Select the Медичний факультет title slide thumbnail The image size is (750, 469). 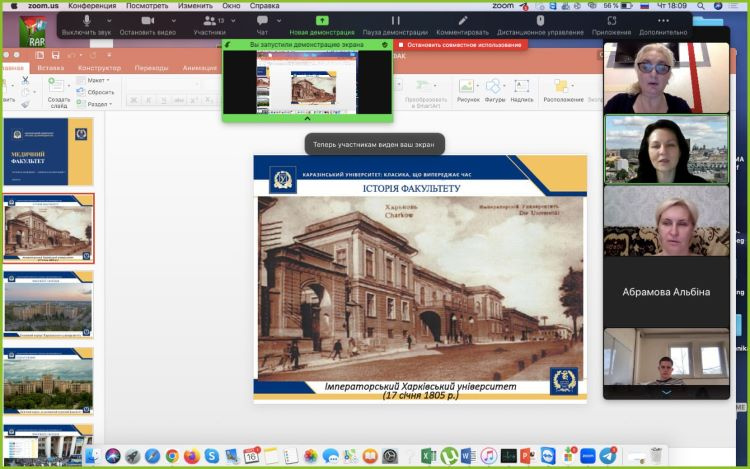[48, 152]
